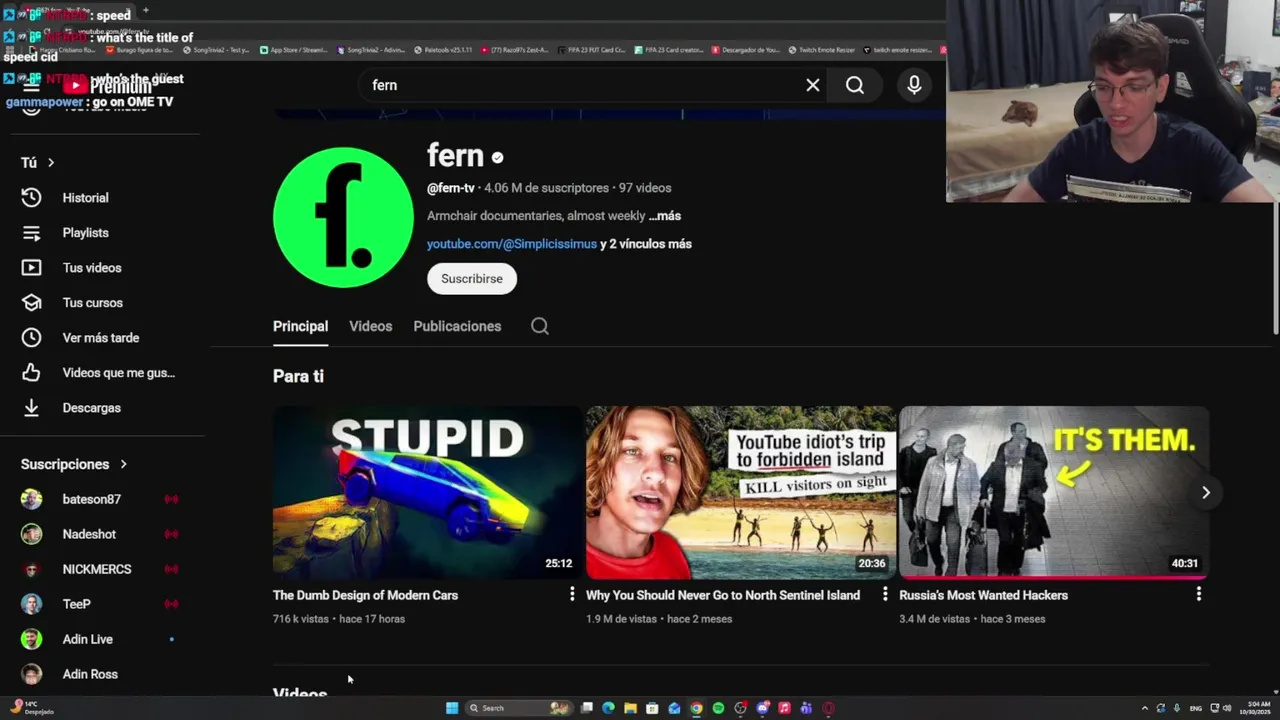Play the forbidden island thumbnail

(741, 492)
